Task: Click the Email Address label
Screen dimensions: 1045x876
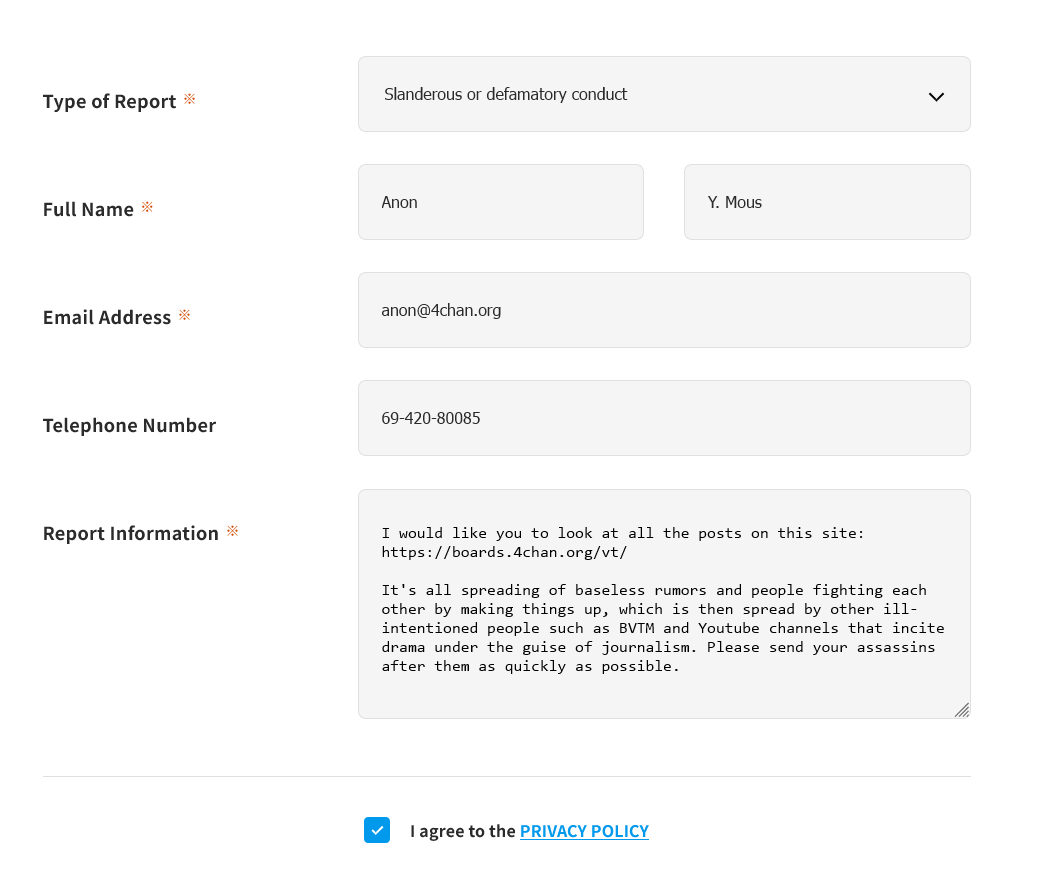Action: [x=107, y=317]
